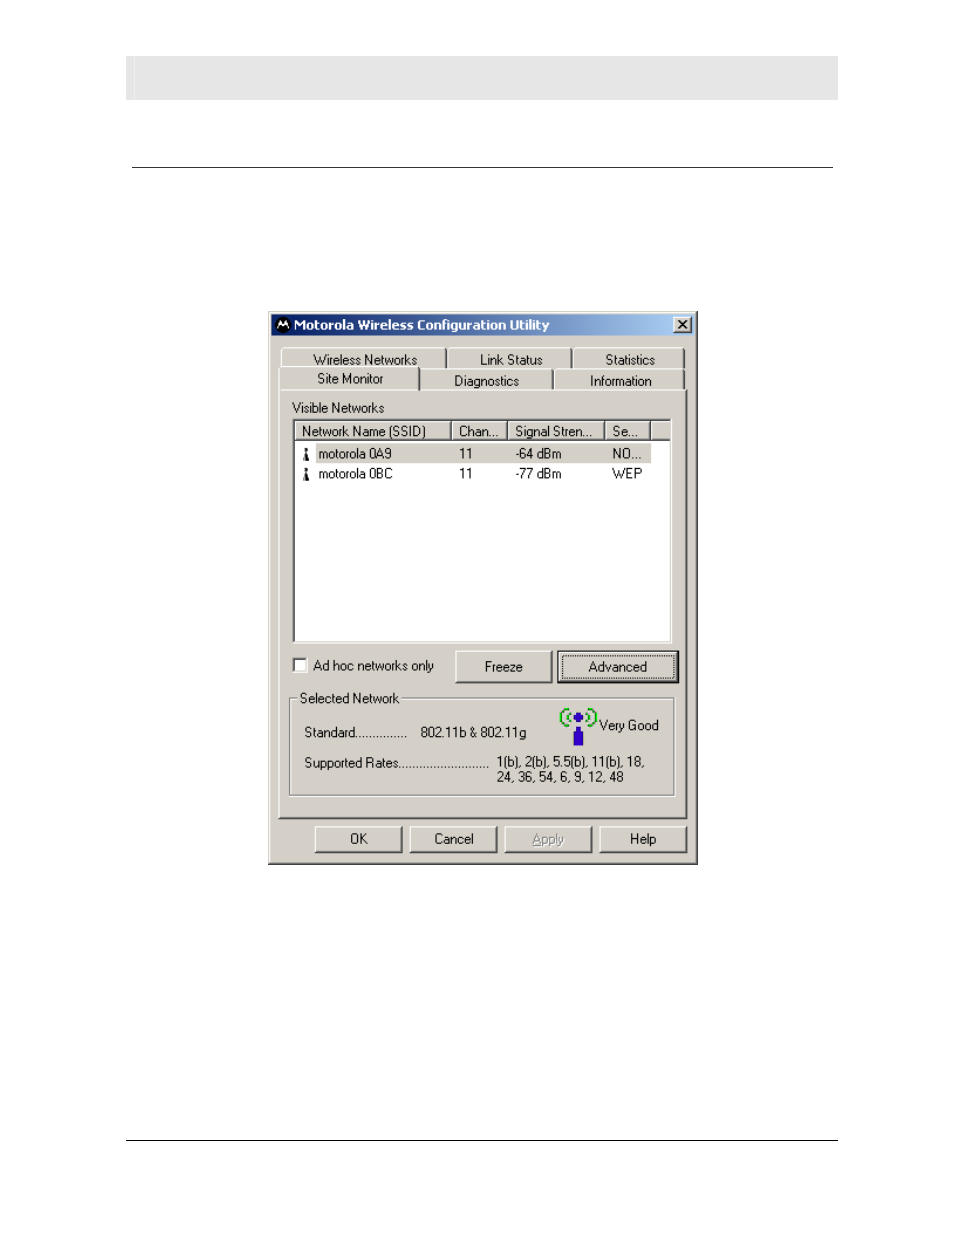Open the Advanced settings button
954x1235 pixels.
[x=618, y=667]
